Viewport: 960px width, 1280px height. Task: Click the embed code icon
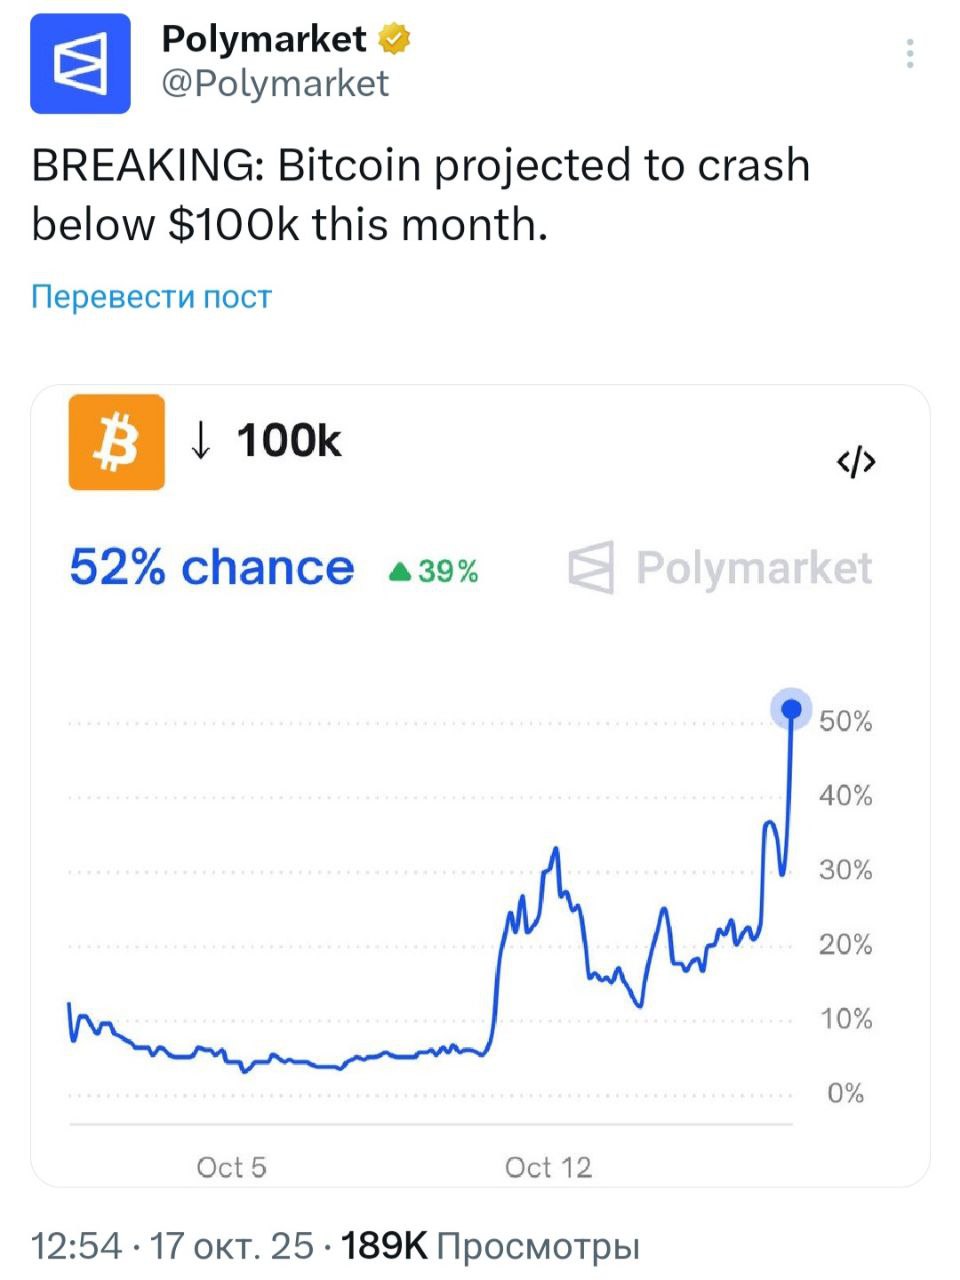click(856, 462)
